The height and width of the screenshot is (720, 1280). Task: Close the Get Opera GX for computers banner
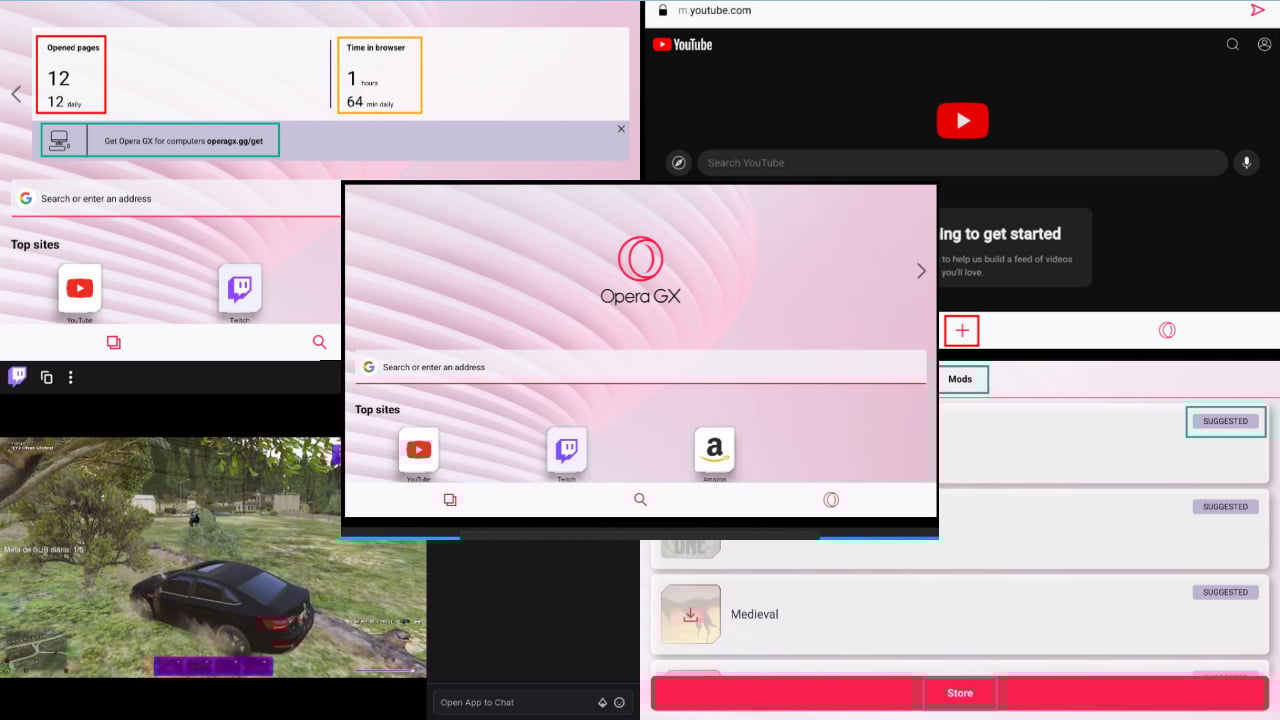621,129
